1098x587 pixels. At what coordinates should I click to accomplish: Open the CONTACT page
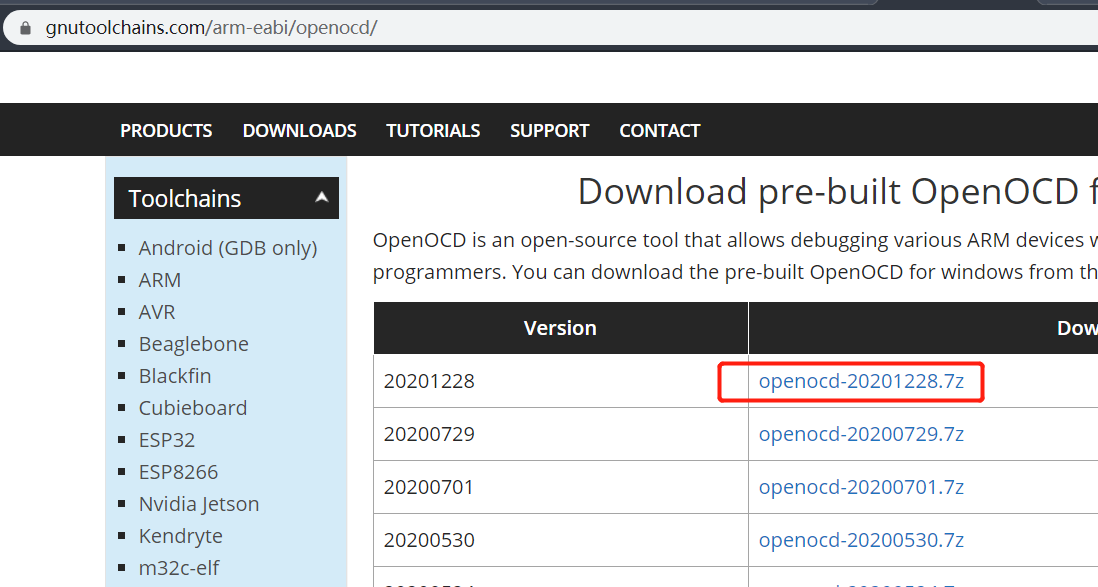point(659,130)
